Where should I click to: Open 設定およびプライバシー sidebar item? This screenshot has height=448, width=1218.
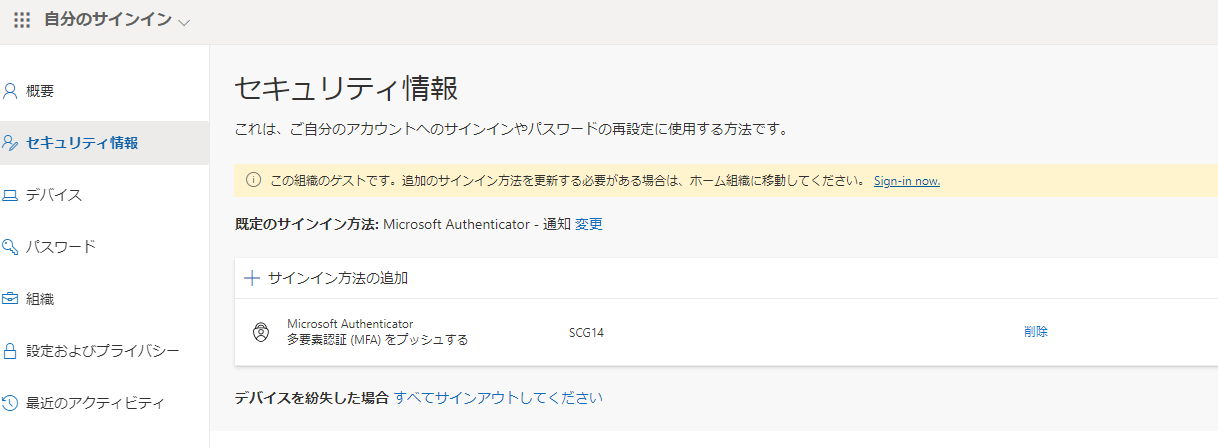tap(104, 351)
